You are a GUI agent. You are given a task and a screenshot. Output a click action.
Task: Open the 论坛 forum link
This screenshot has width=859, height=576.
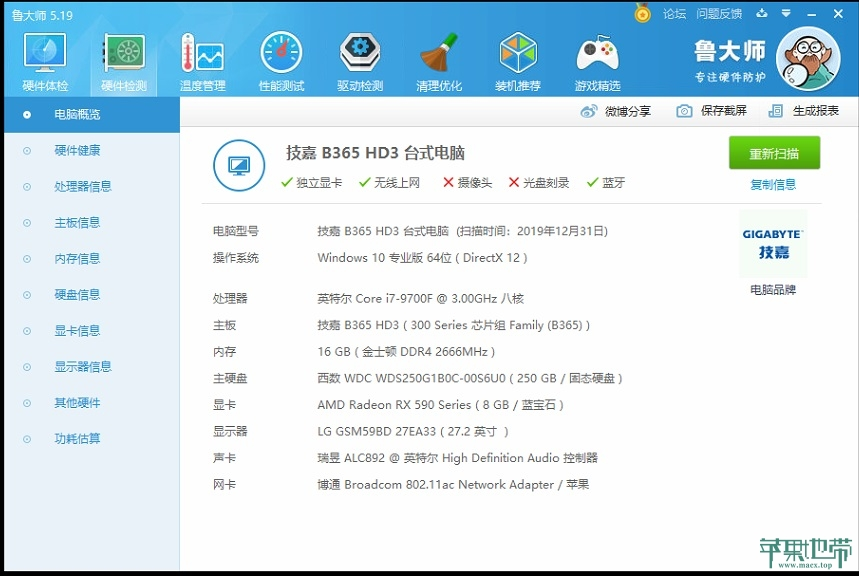click(x=674, y=14)
